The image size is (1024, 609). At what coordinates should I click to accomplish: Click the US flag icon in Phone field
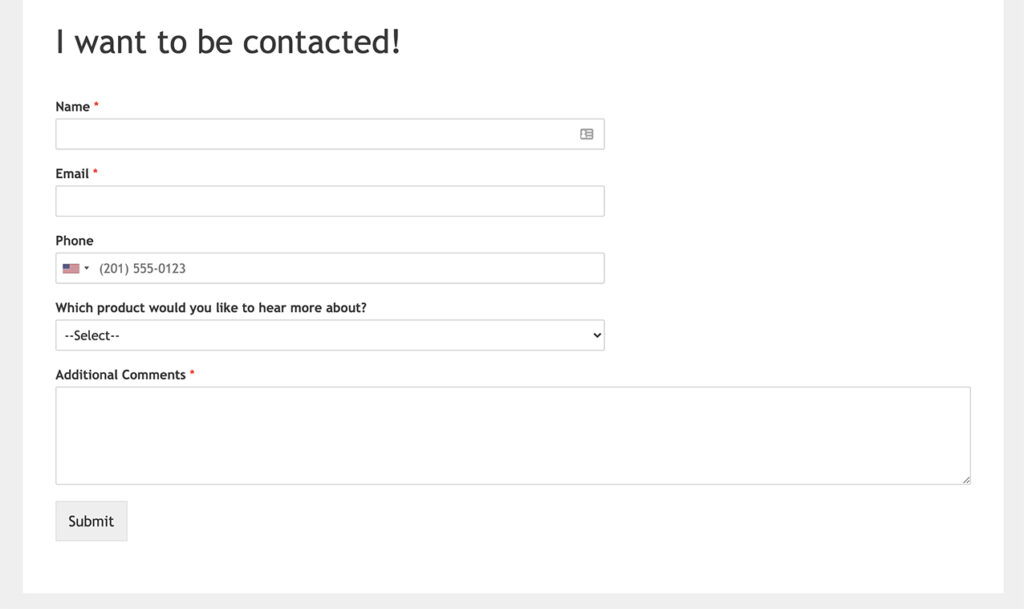tap(70, 267)
